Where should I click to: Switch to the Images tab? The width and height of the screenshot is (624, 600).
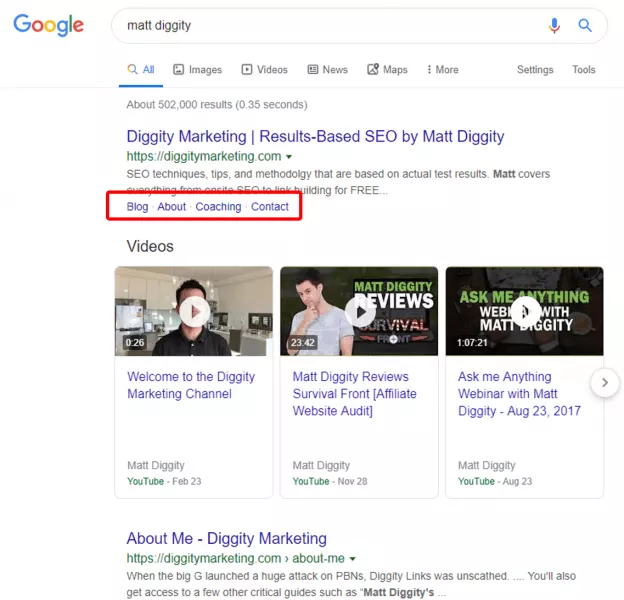click(198, 70)
